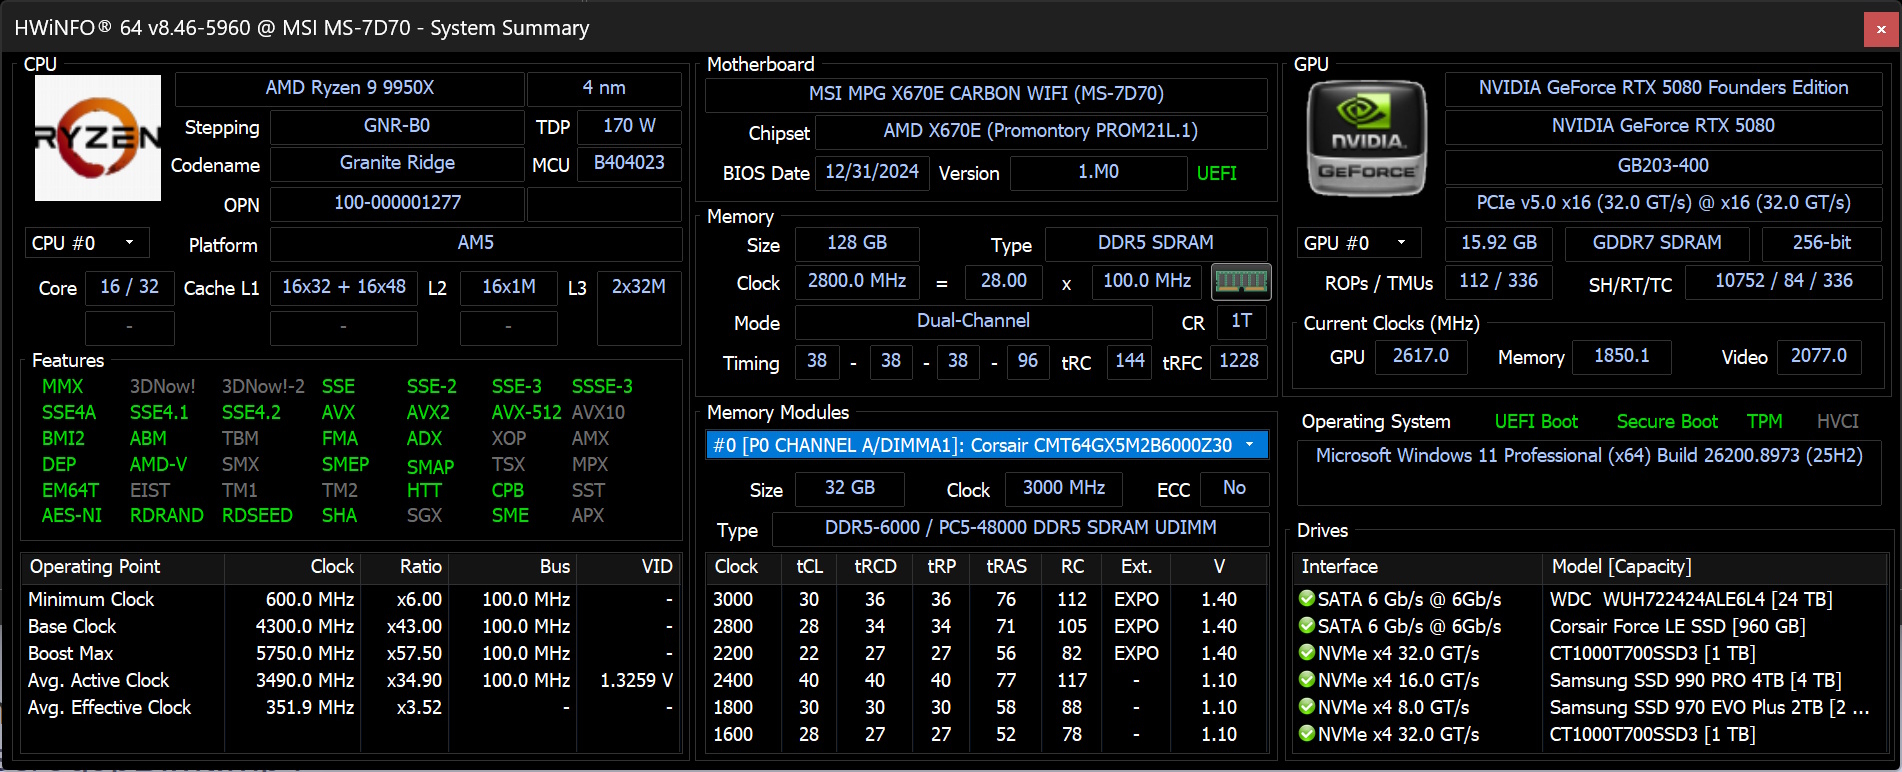Select the L2 cache value 16x1M

pos(509,287)
